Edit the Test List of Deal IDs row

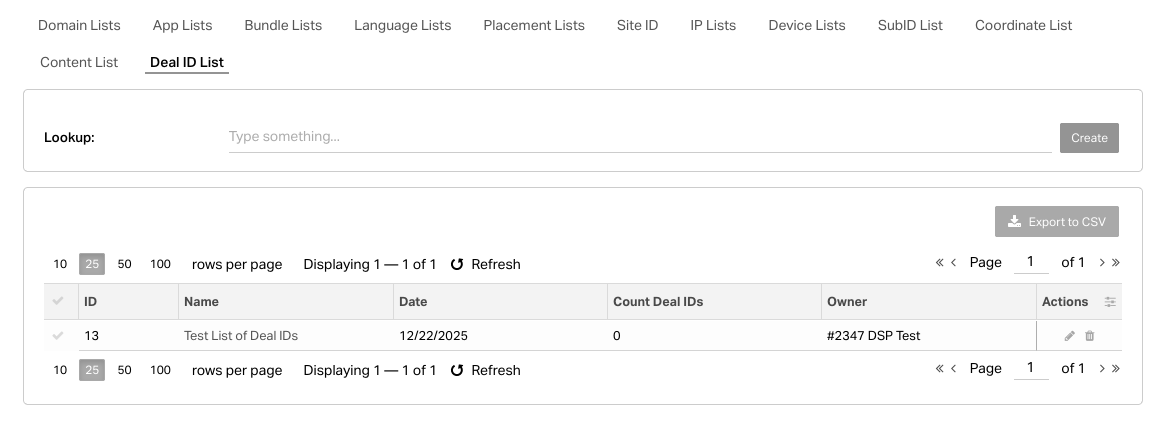pyautogui.click(x=1069, y=336)
